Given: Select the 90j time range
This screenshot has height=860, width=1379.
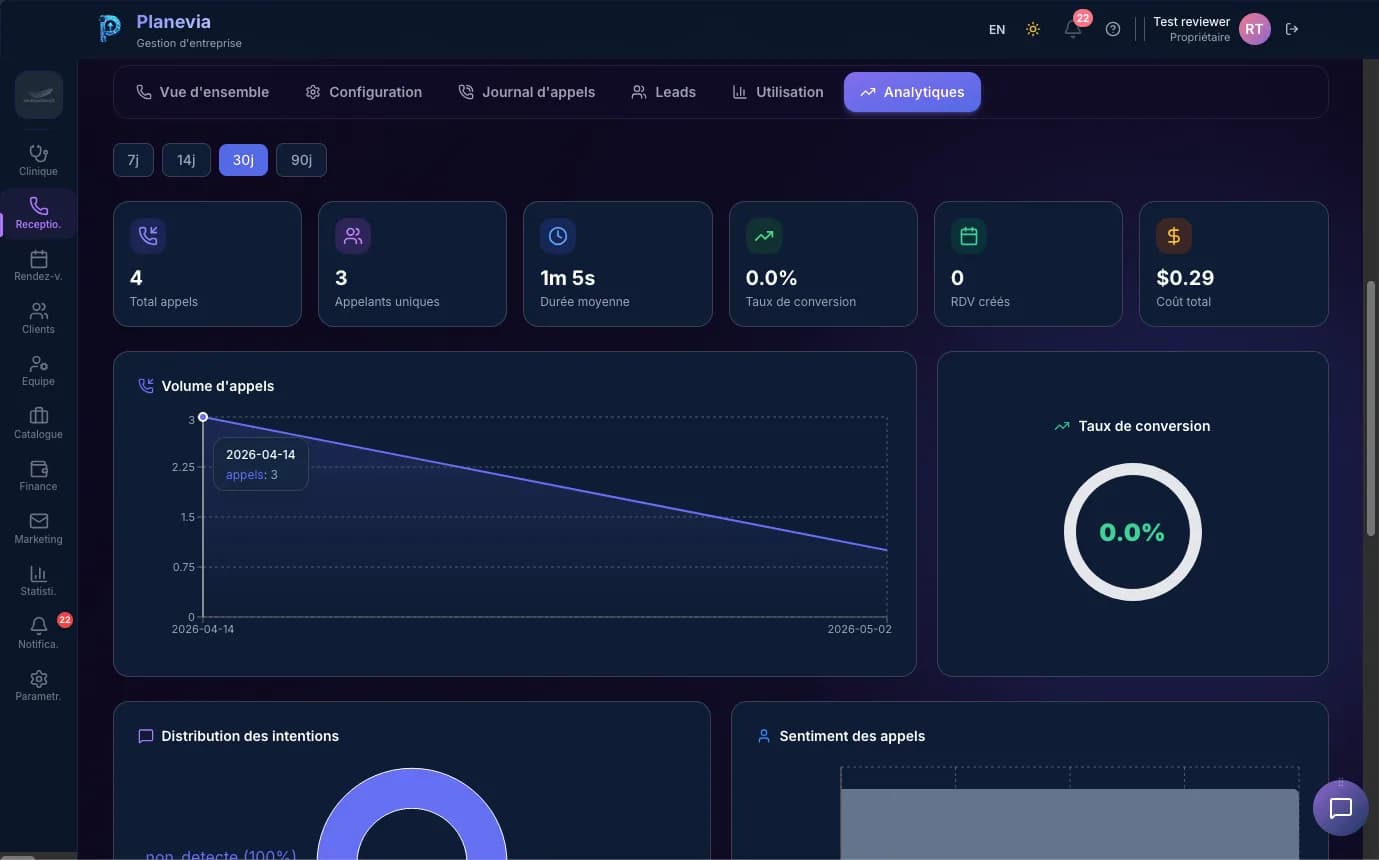Looking at the screenshot, I should pos(301,160).
